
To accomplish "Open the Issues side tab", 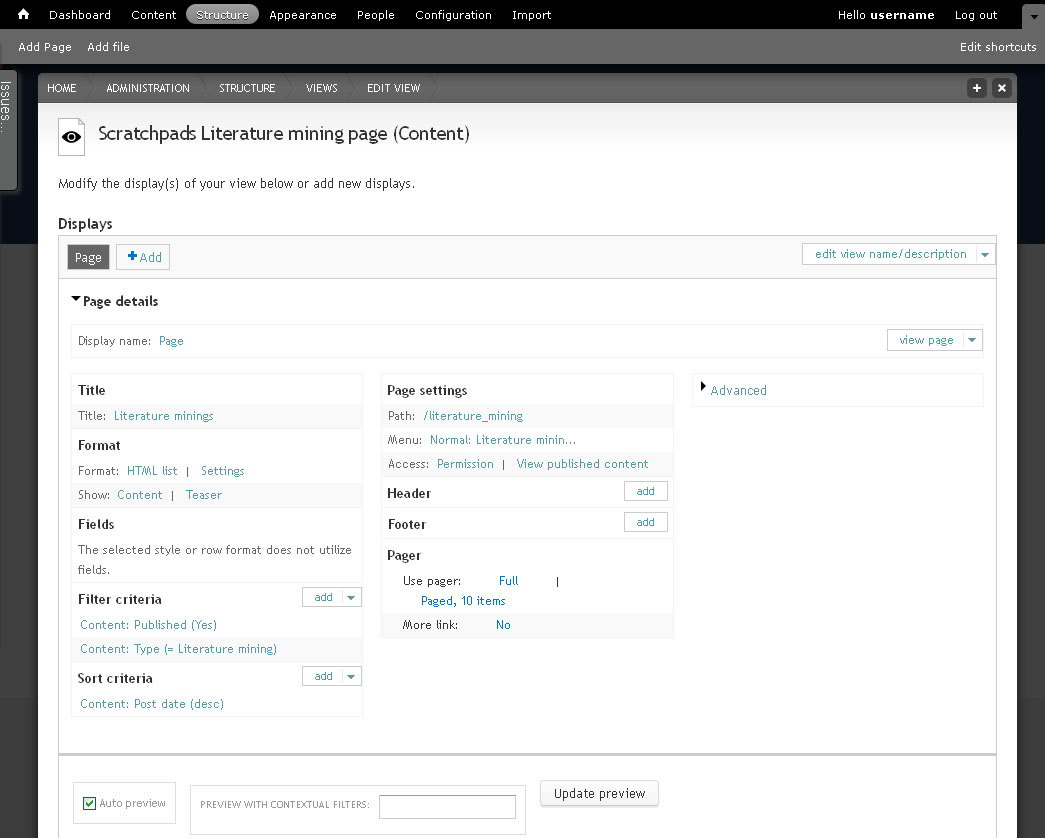I will [x=7, y=130].
